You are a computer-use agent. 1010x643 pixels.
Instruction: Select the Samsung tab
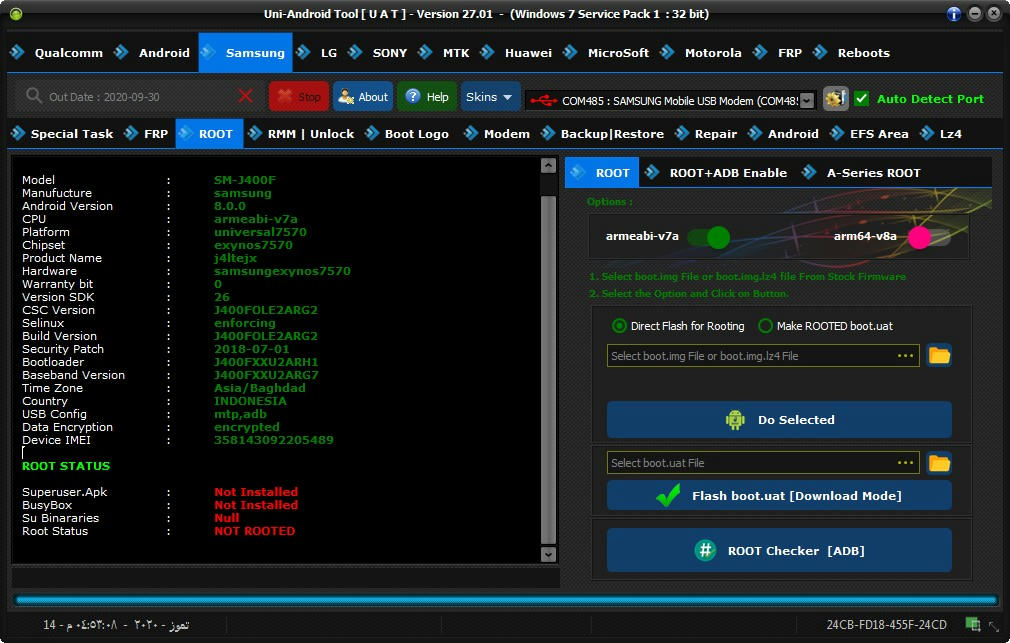point(245,53)
